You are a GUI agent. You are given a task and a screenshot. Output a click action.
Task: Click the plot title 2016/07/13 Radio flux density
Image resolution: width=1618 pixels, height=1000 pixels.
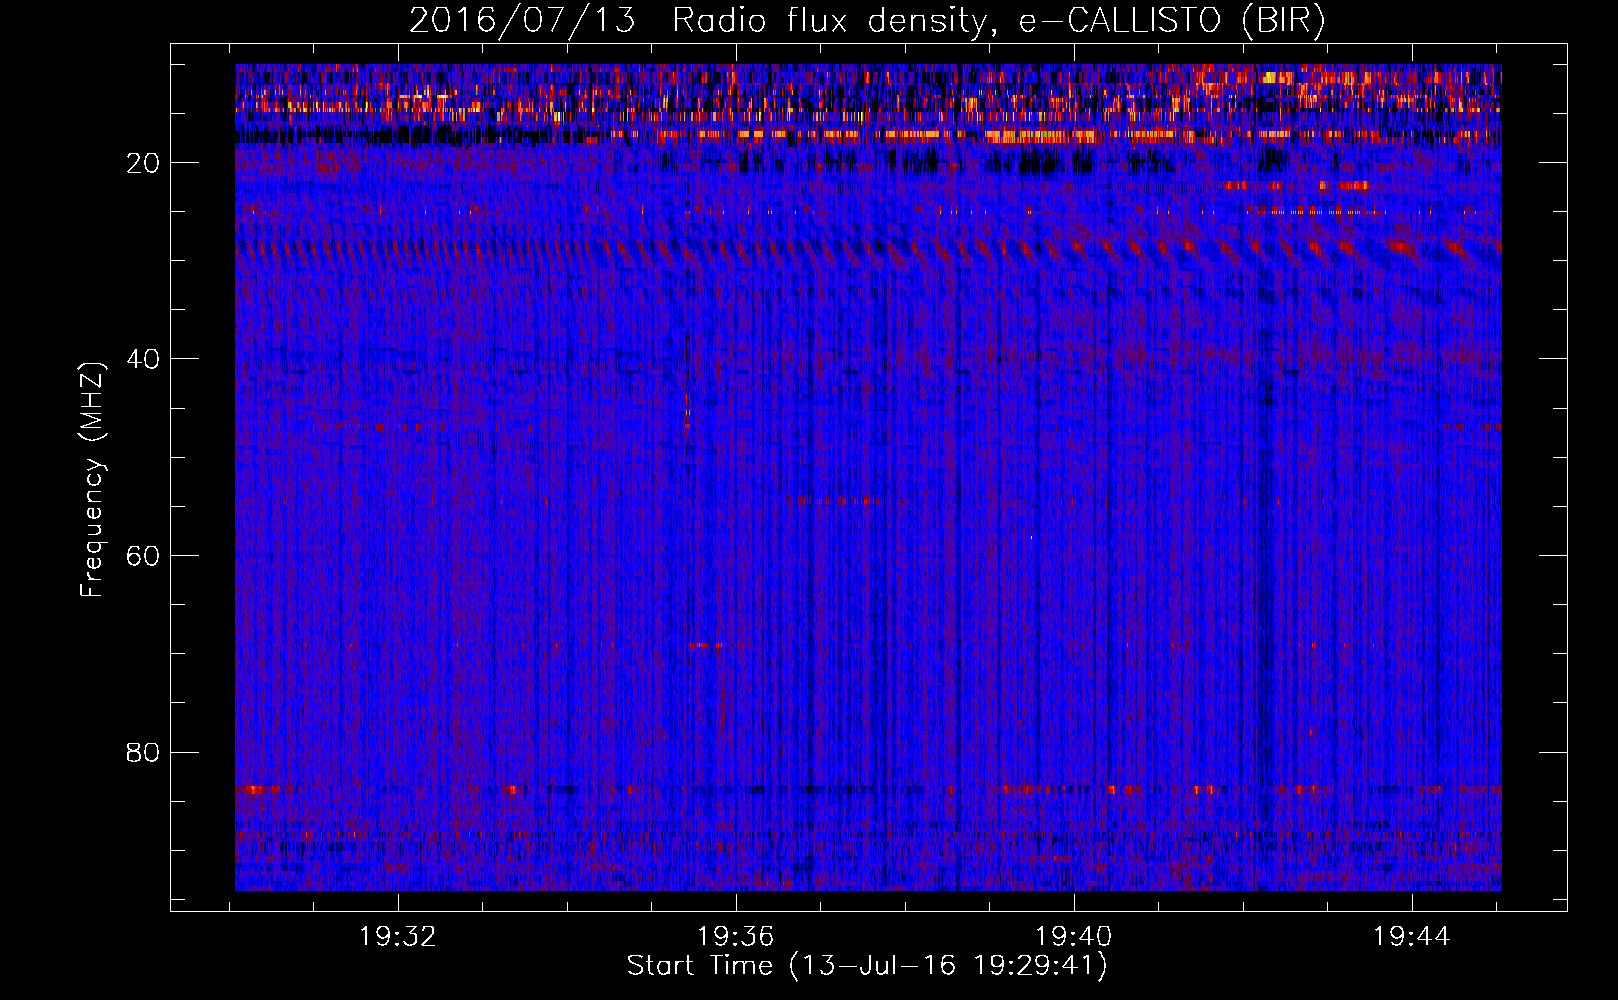pyautogui.click(x=867, y=20)
